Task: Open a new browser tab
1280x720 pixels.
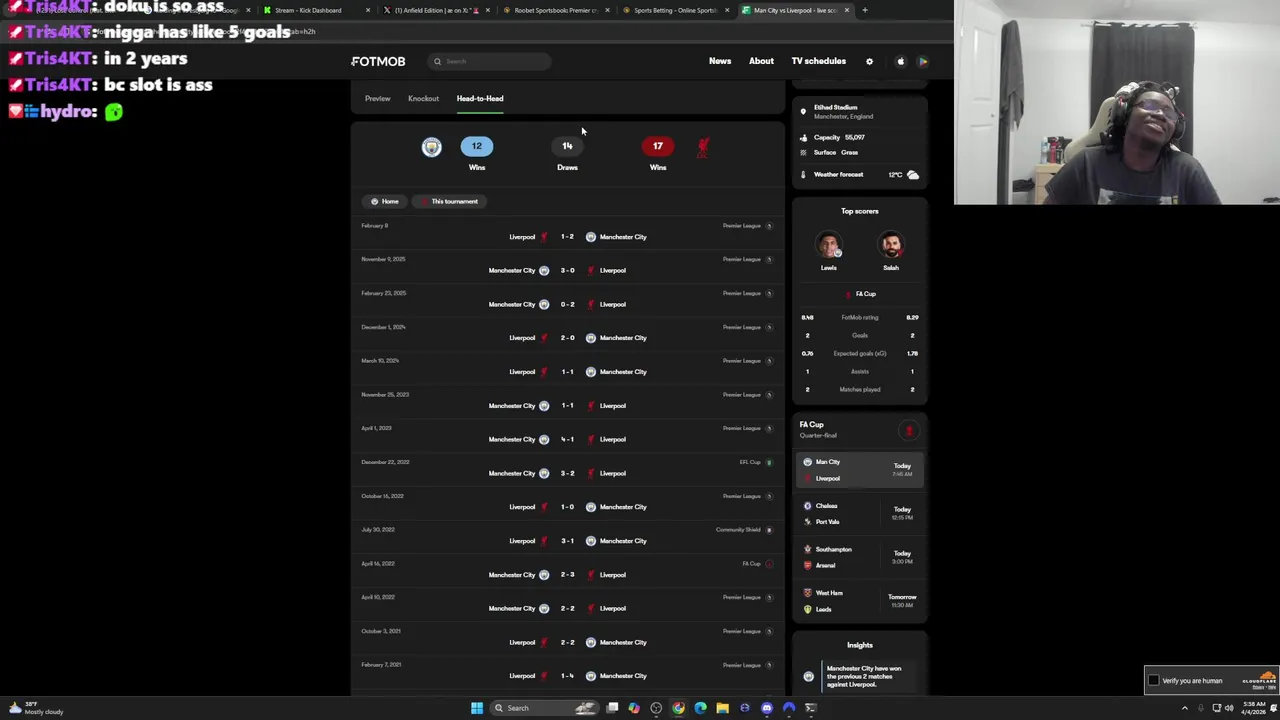Action: [x=865, y=10]
